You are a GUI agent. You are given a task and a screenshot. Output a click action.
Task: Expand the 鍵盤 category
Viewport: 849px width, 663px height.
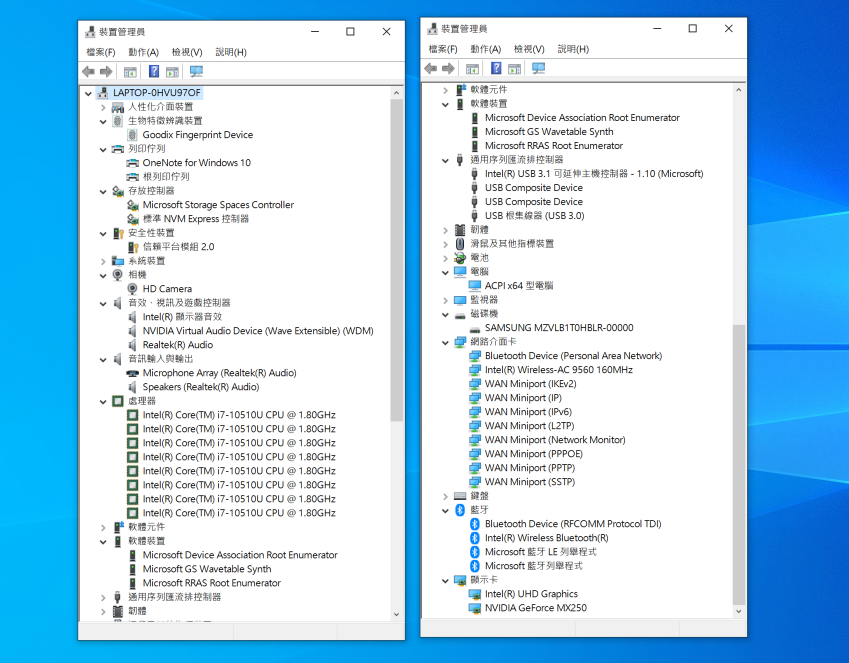[445, 496]
